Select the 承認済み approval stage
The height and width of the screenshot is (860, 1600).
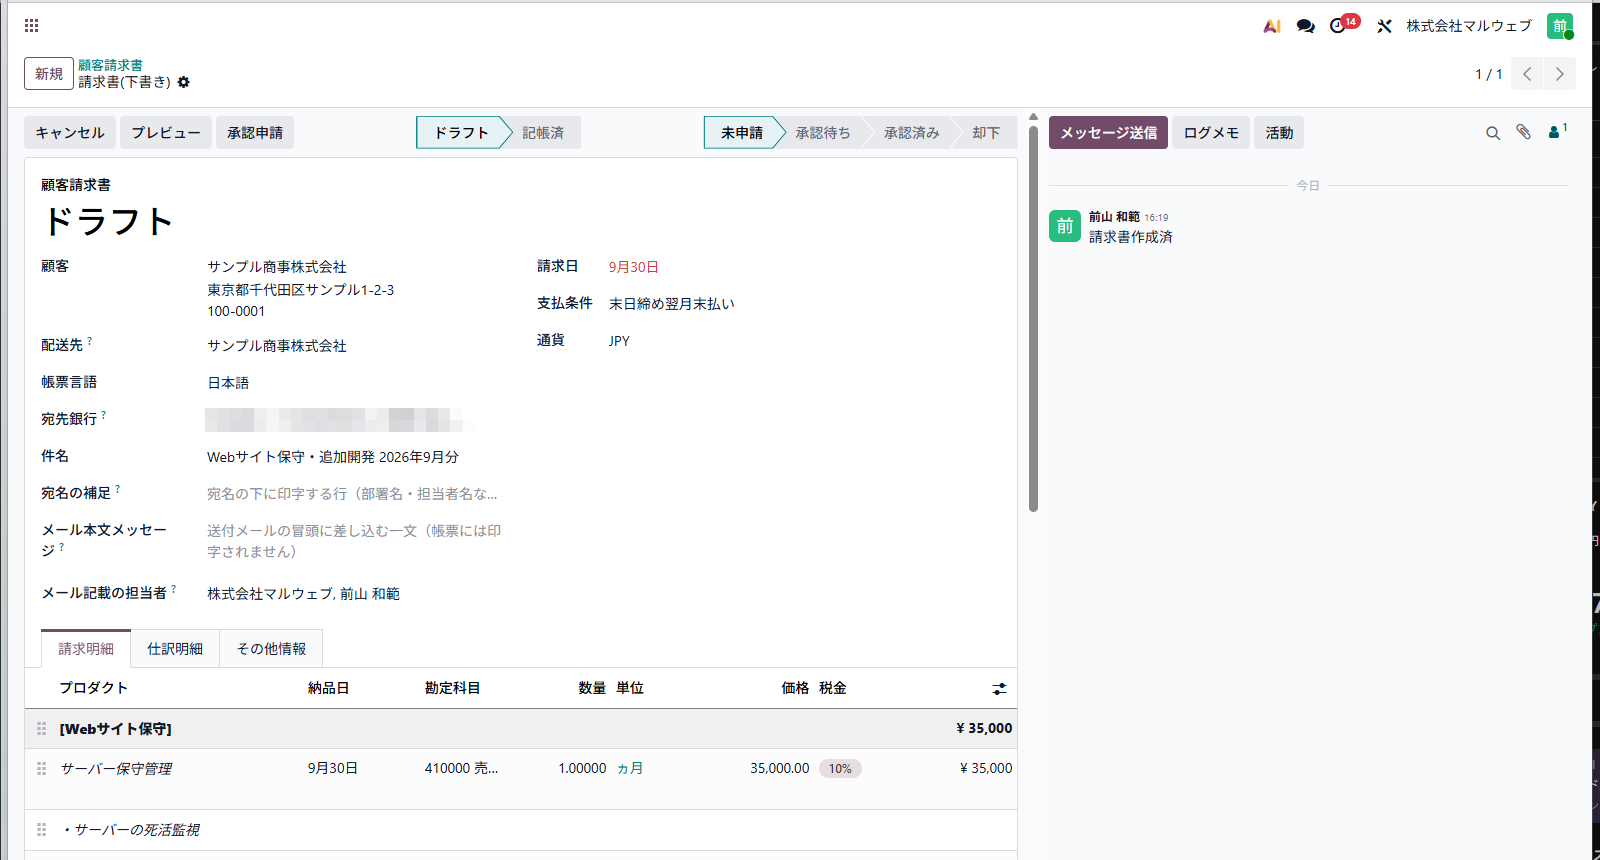click(x=911, y=133)
